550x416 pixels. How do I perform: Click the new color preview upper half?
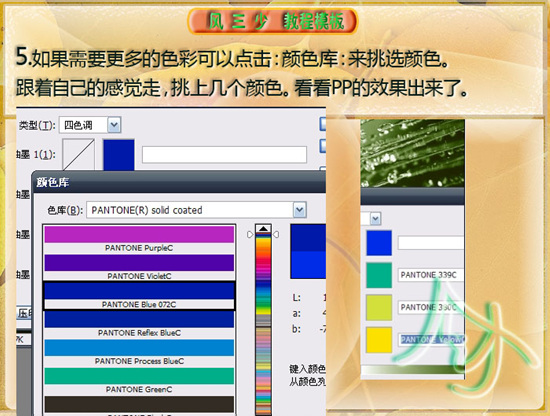point(308,238)
